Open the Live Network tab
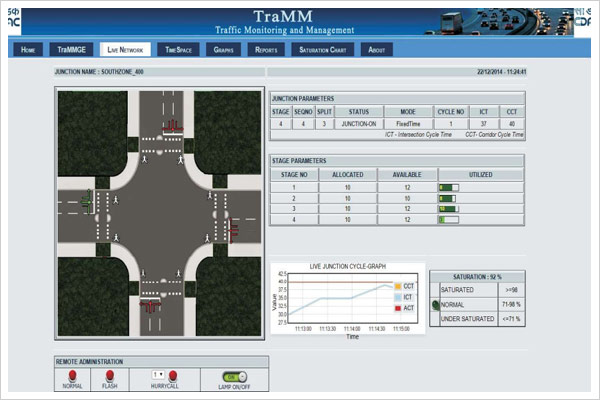This screenshot has height=400, width=600. [126, 48]
